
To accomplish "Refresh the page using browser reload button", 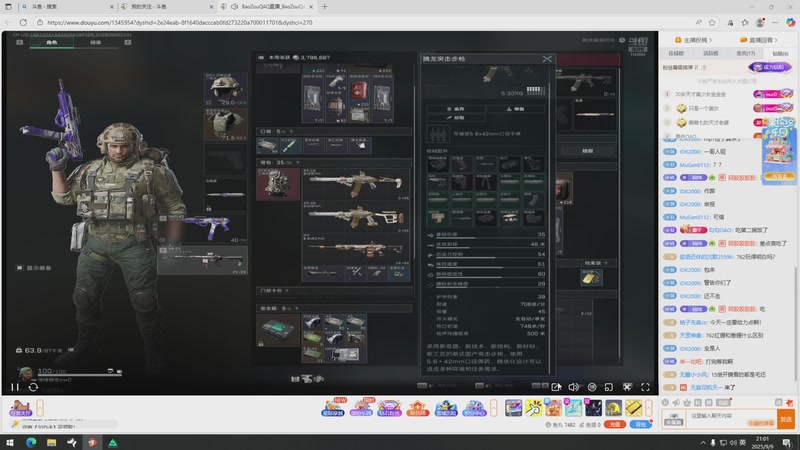I will [x=23, y=22].
